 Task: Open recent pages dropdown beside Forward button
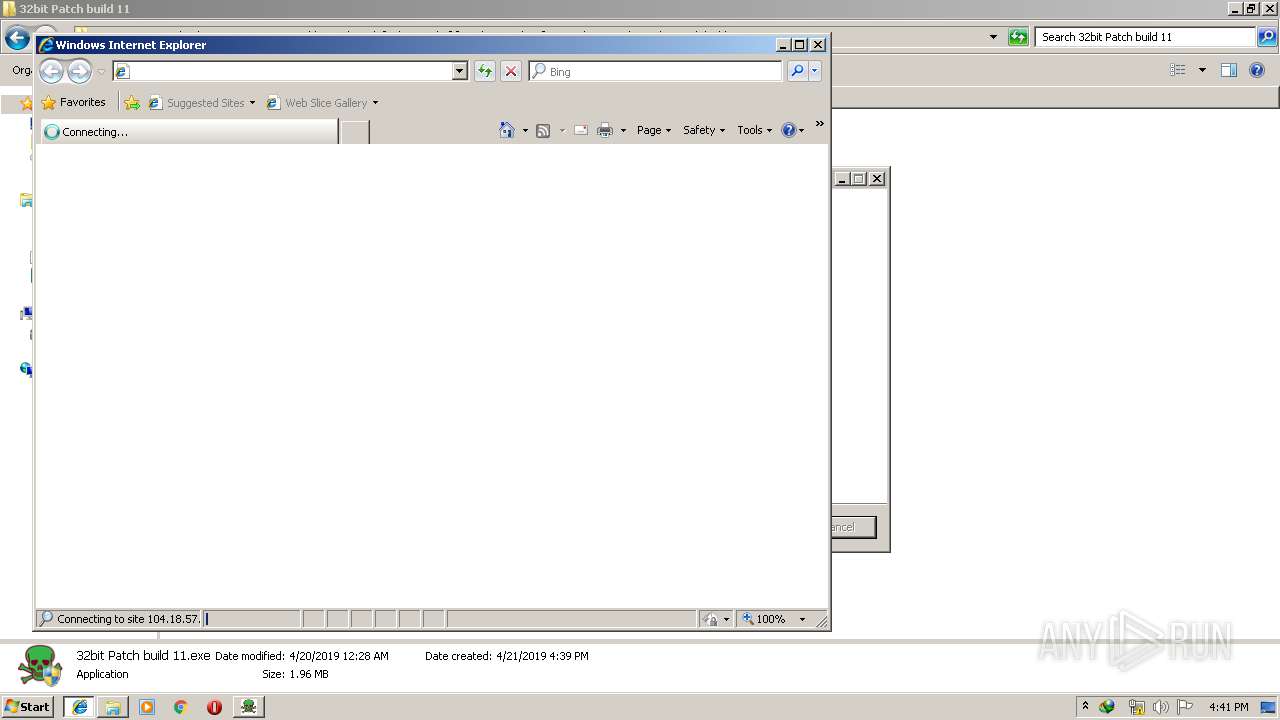pos(101,72)
